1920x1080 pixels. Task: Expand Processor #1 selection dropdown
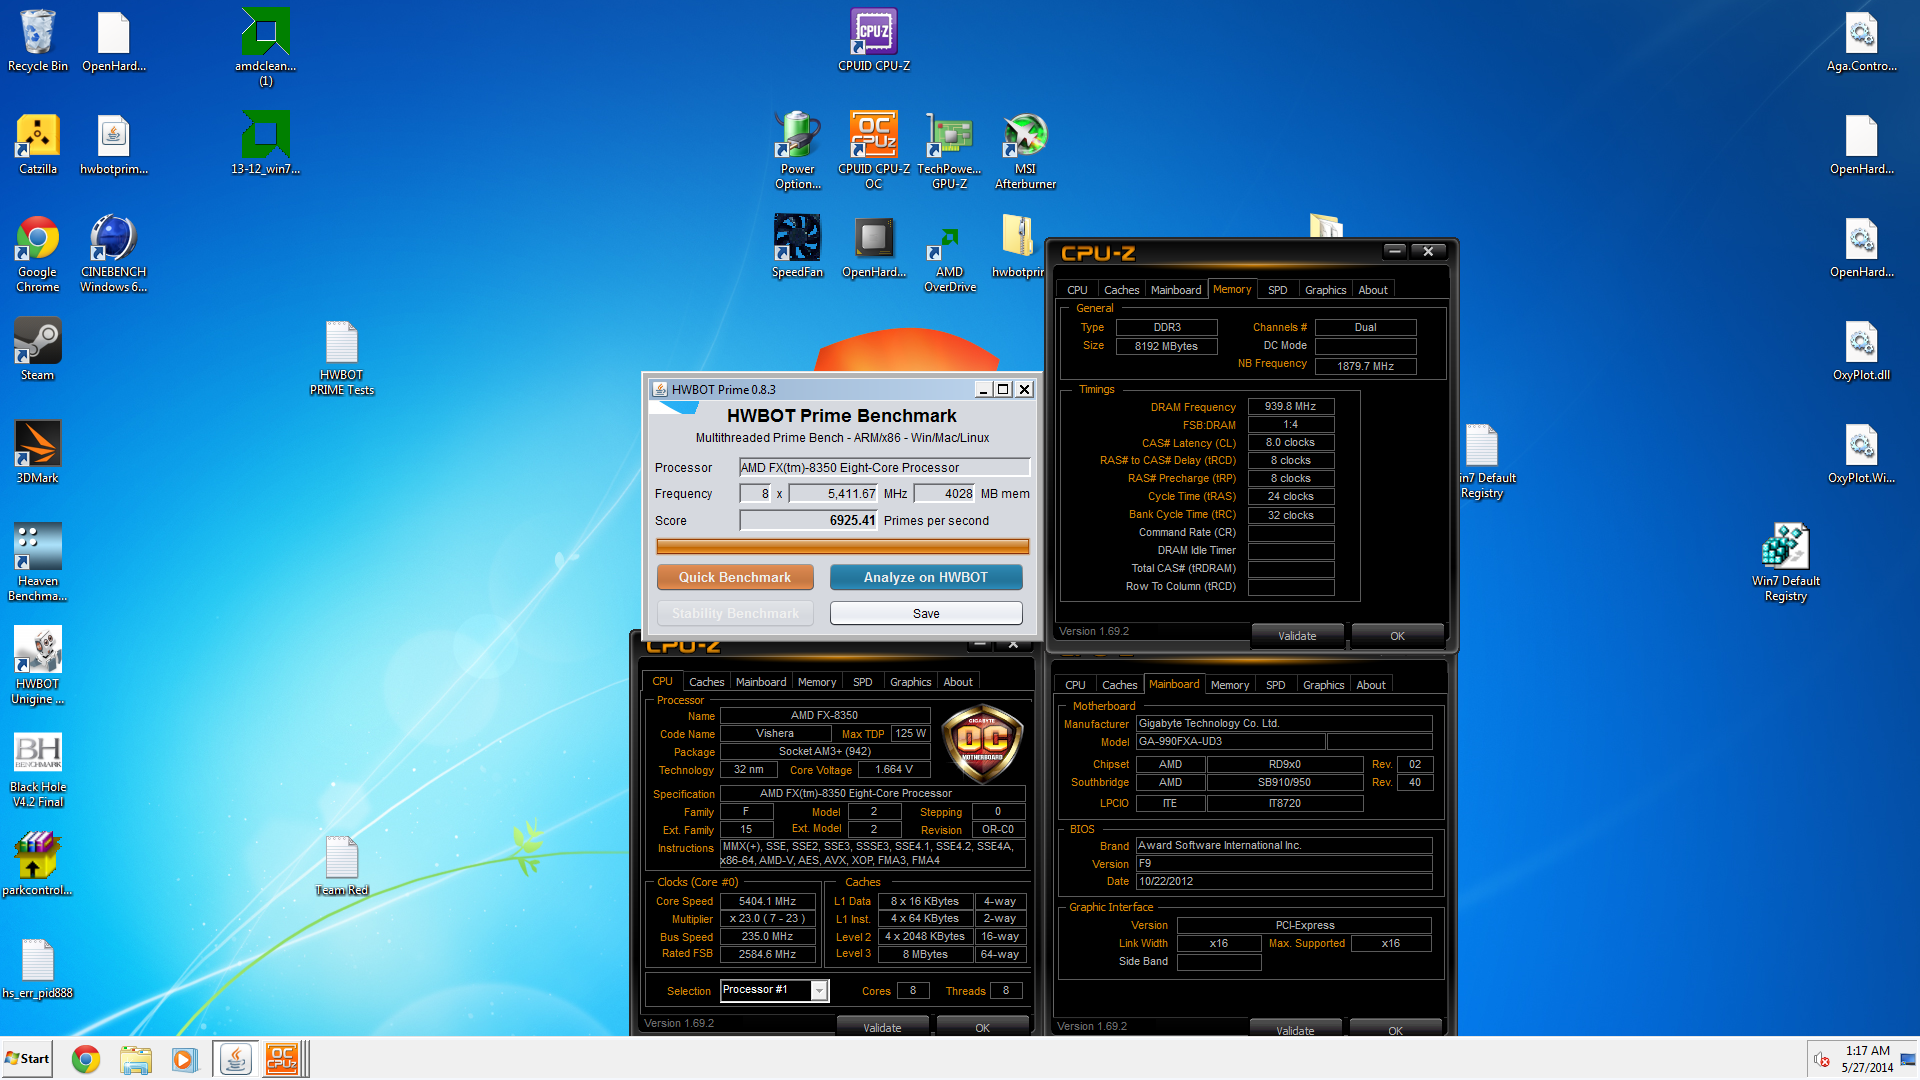[819, 990]
